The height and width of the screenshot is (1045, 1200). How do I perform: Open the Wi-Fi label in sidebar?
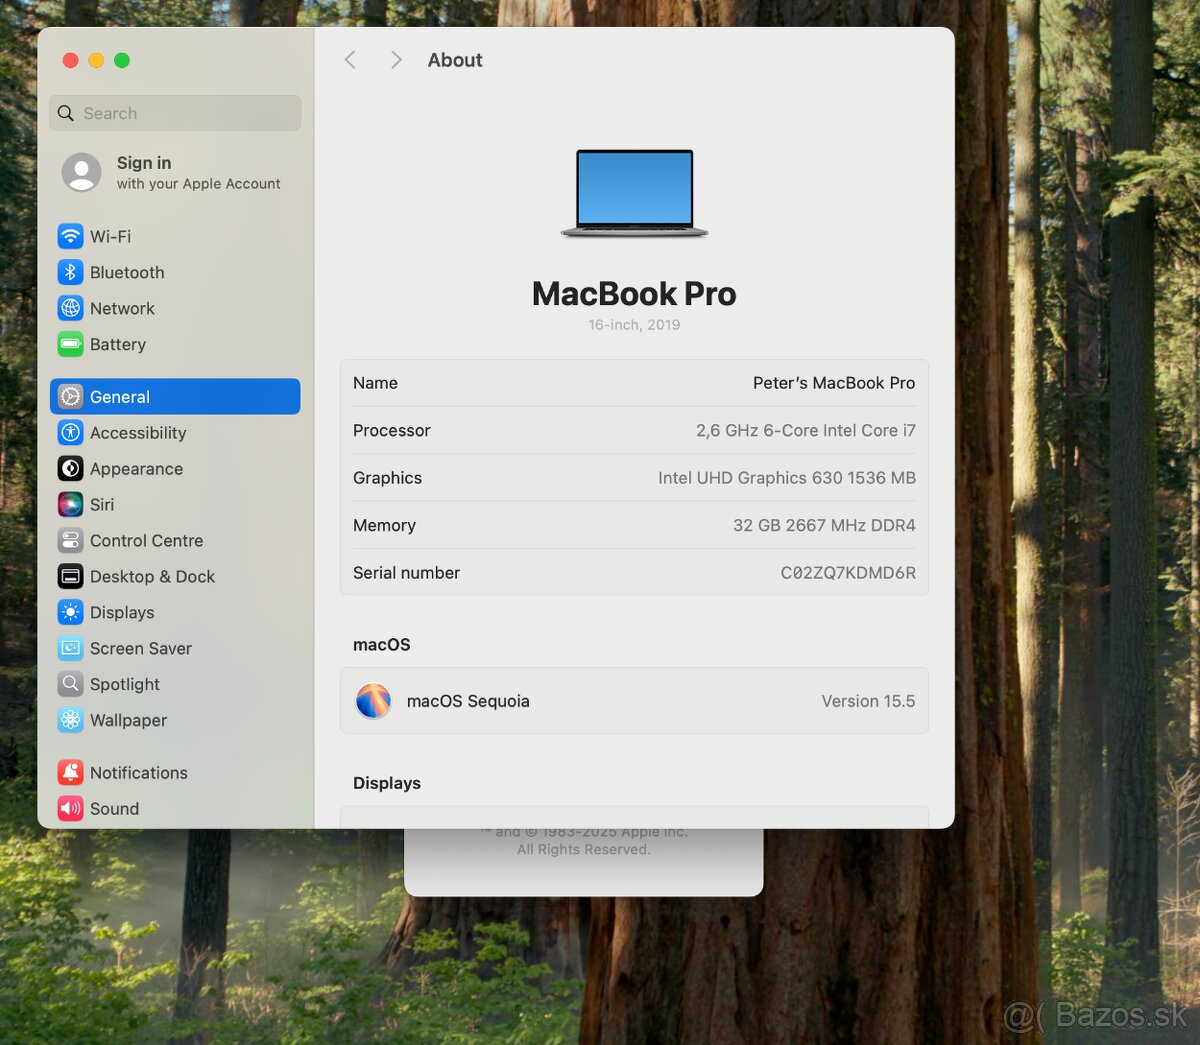click(x=110, y=237)
